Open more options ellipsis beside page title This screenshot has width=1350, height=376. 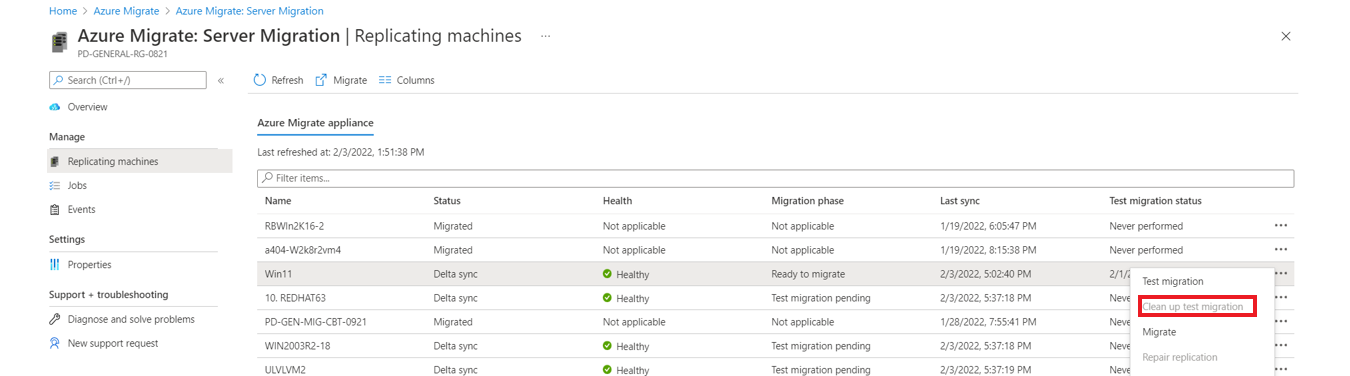[x=546, y=36]
